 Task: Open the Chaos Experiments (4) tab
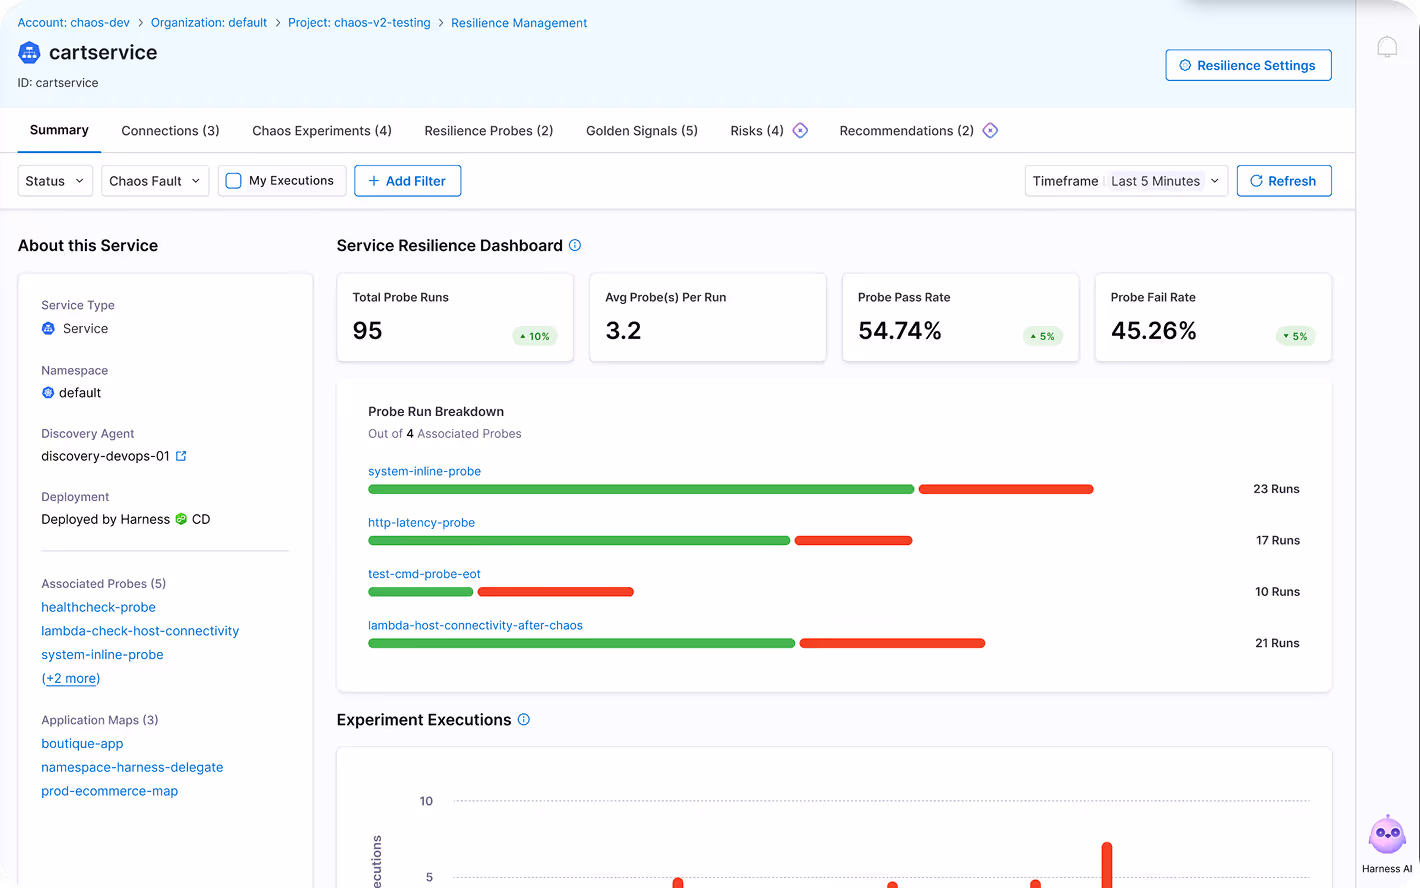tap(322, 131)
